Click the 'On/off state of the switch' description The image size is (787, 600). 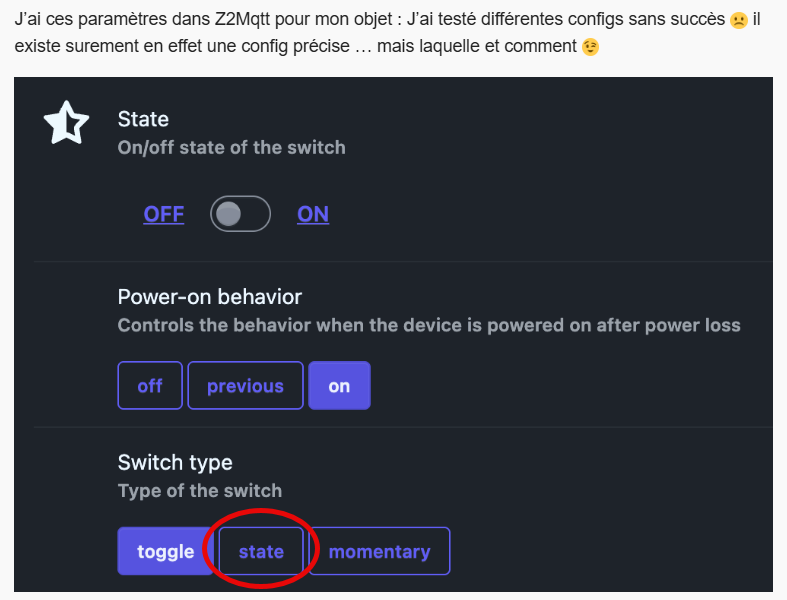[231, 148]
